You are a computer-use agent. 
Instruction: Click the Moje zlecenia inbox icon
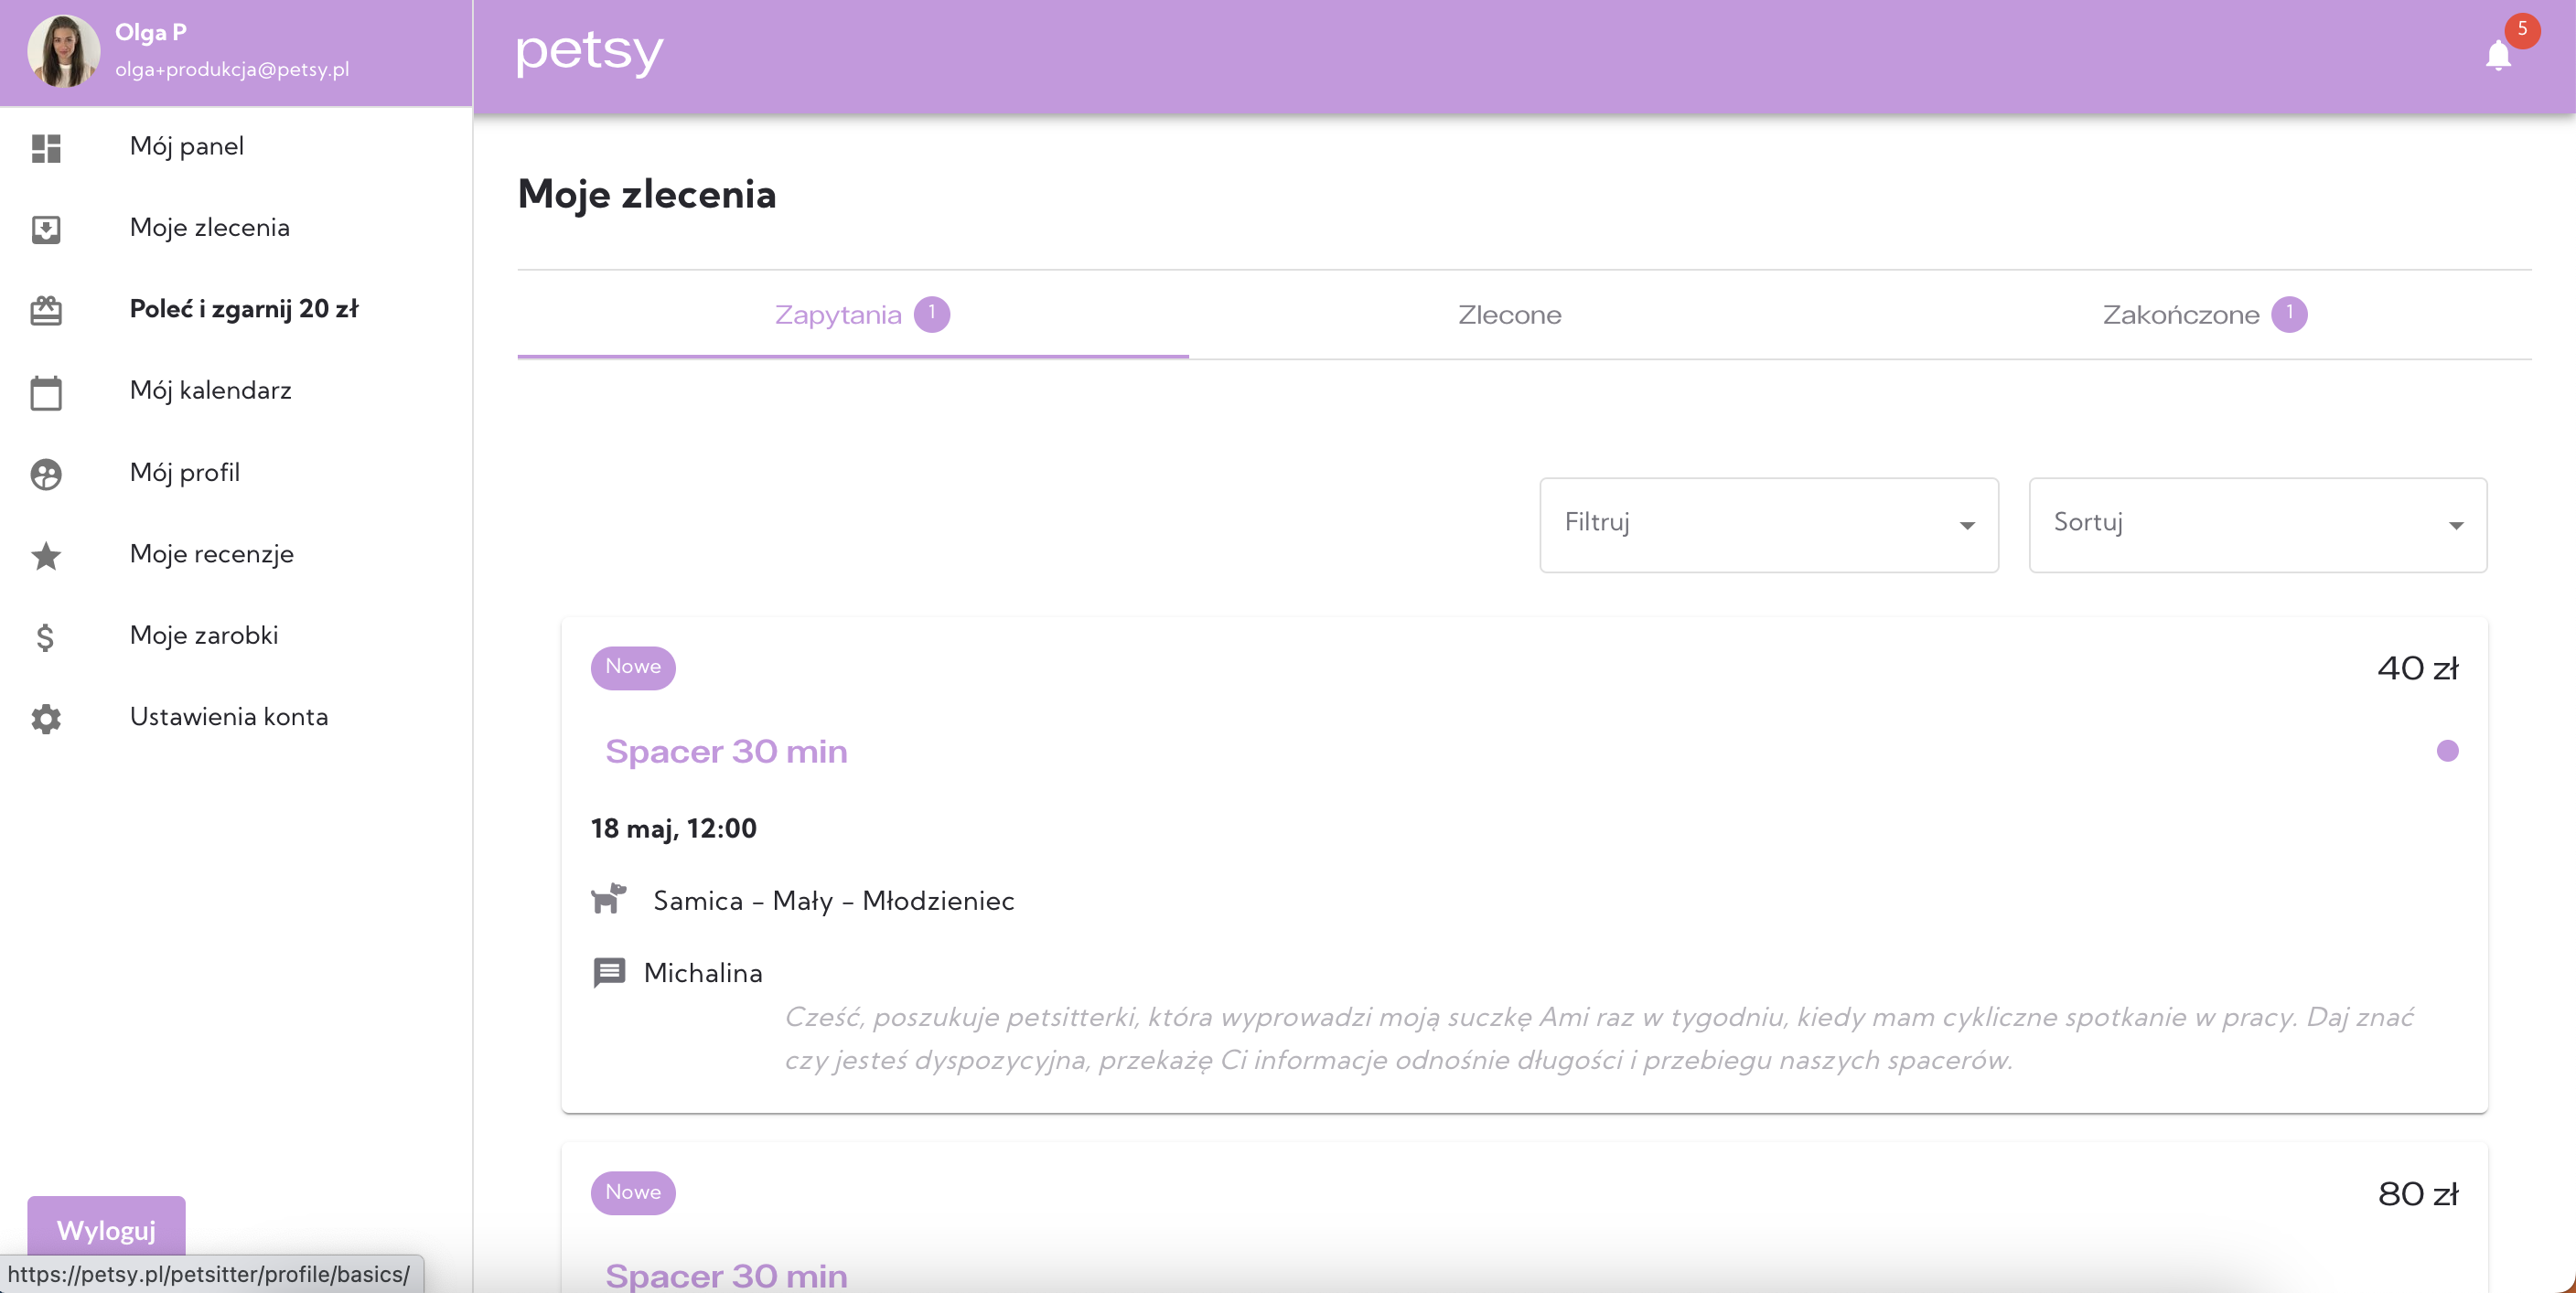(46, 229)
